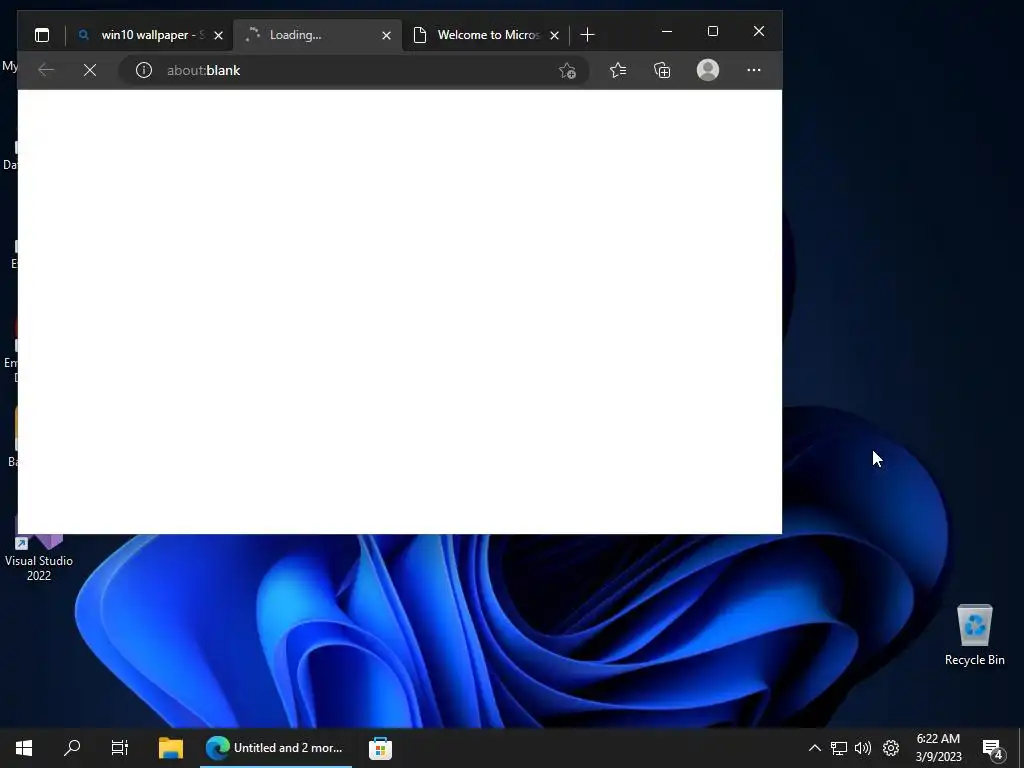Open File Explorer from the taskbar
Screen dimensions: 1024x768
coord(171,748)
